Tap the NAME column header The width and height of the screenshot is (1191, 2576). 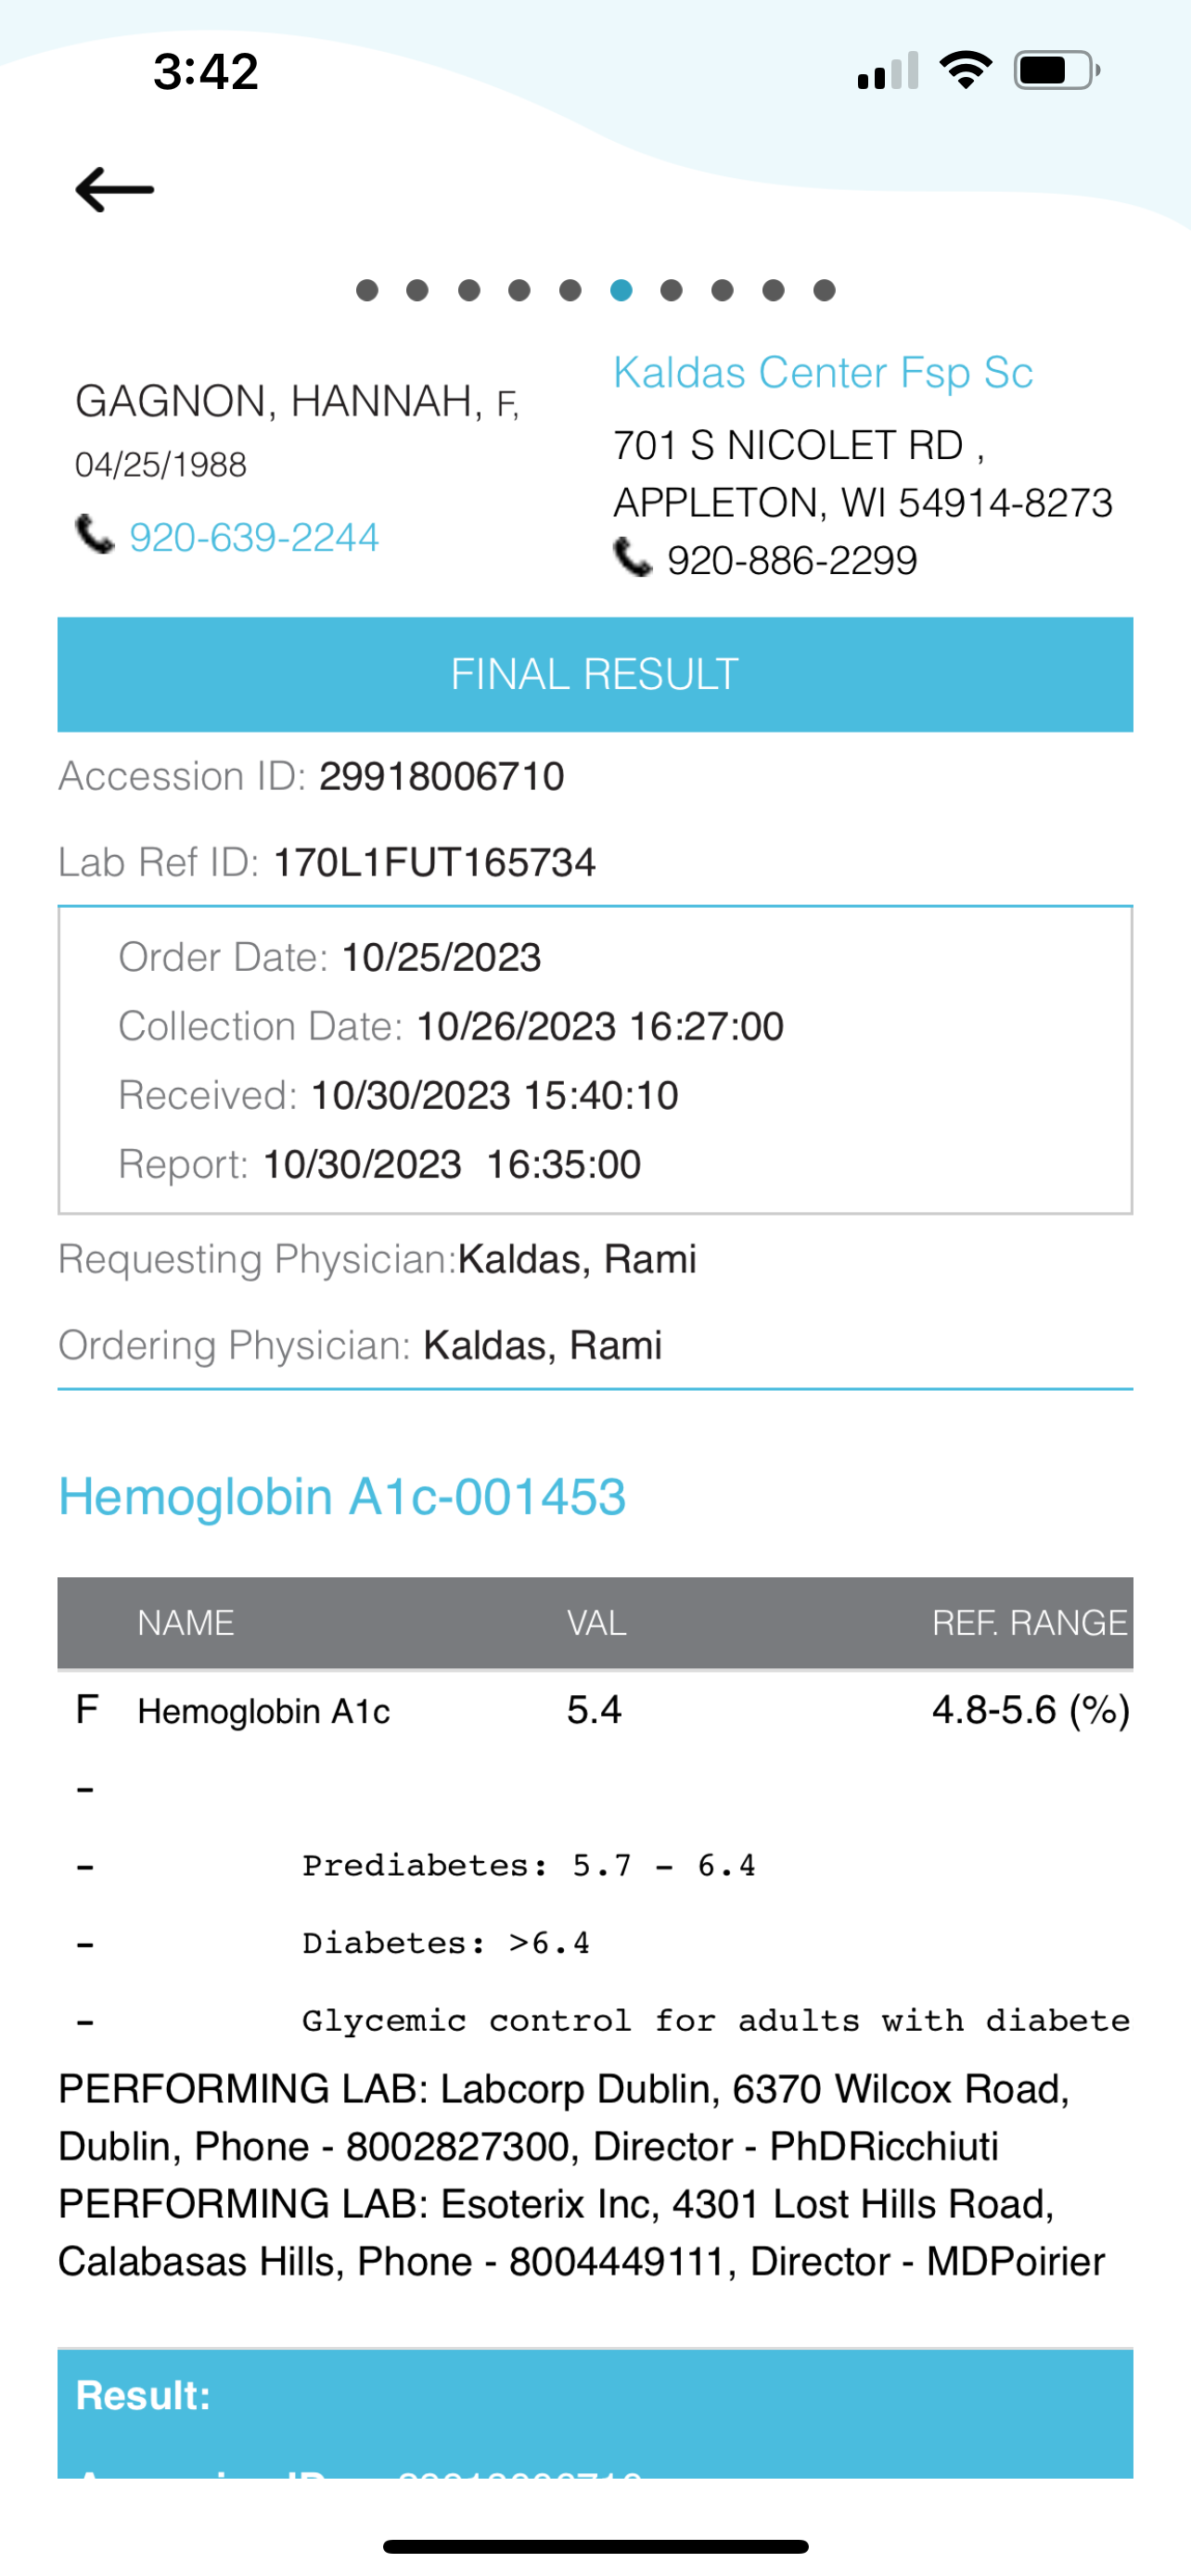click(186, 1622)
